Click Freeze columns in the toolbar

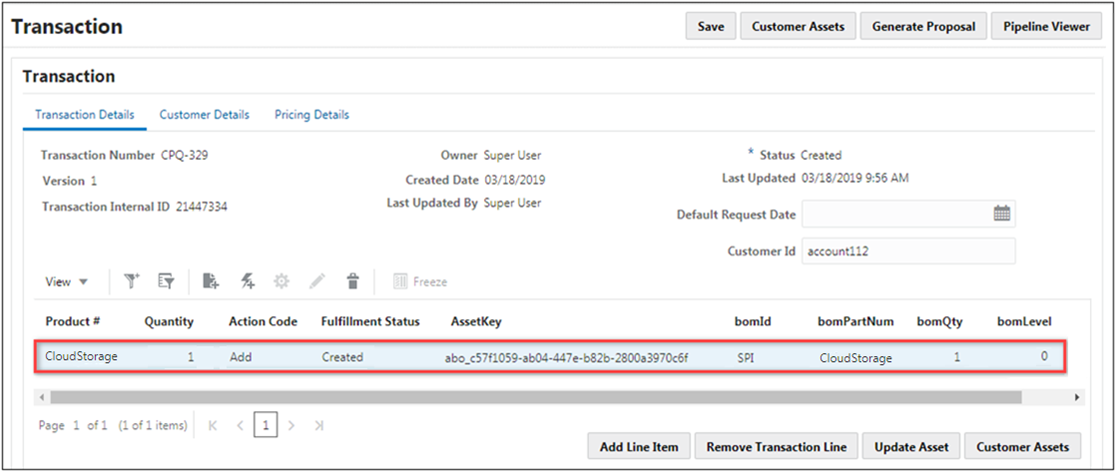[420, 282]
